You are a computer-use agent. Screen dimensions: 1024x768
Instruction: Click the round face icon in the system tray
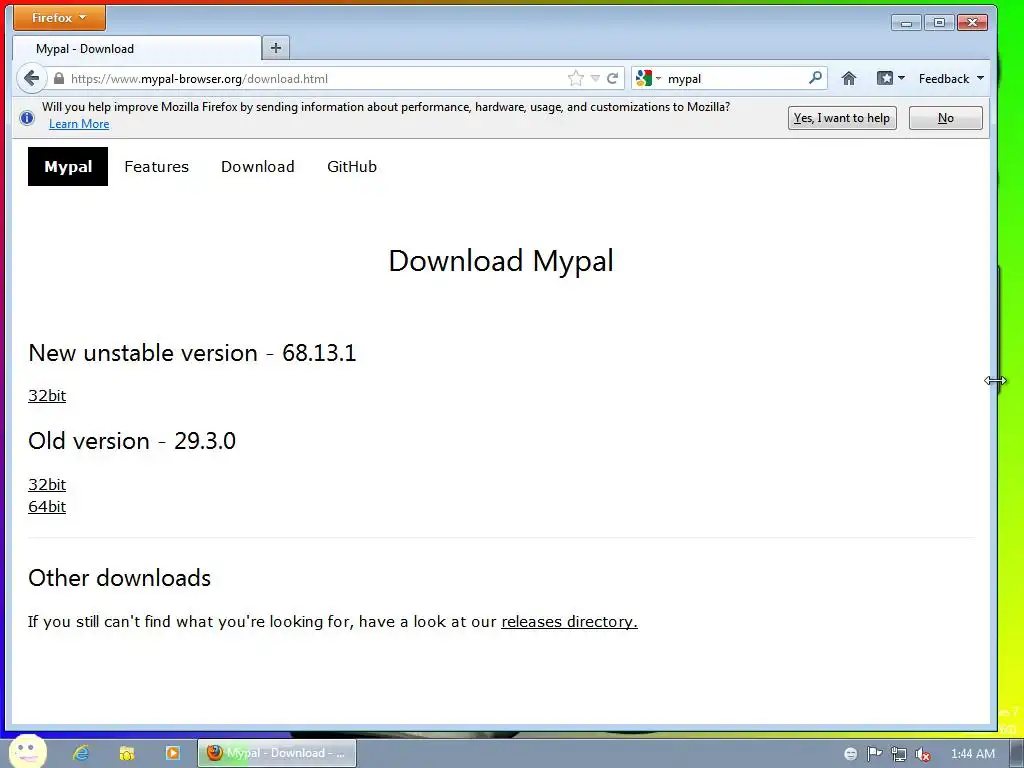click(850, 754)
